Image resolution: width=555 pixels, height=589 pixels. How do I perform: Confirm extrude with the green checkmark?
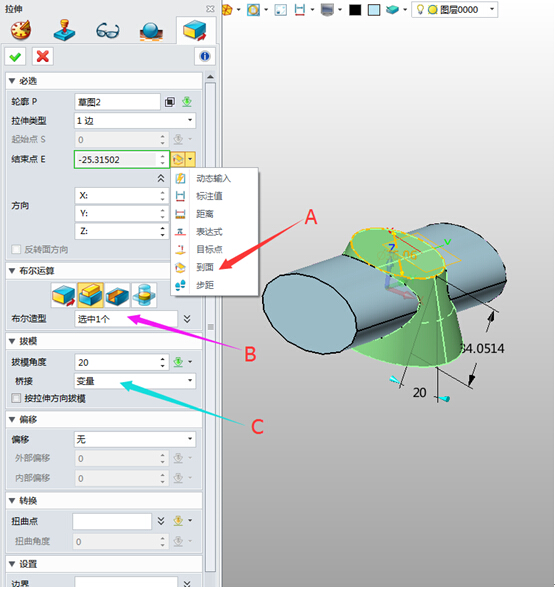pyautogui.click(x=15, y=57)
